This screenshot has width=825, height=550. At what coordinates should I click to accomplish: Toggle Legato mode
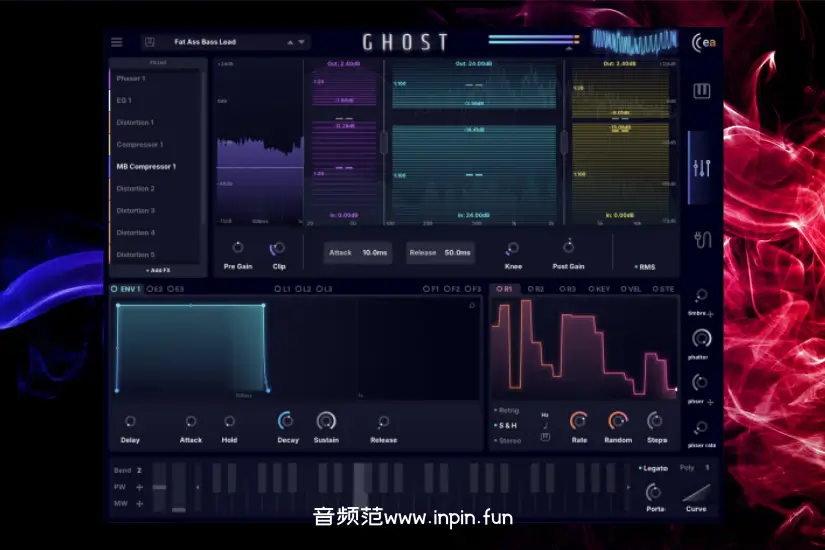tap(653, 468)
